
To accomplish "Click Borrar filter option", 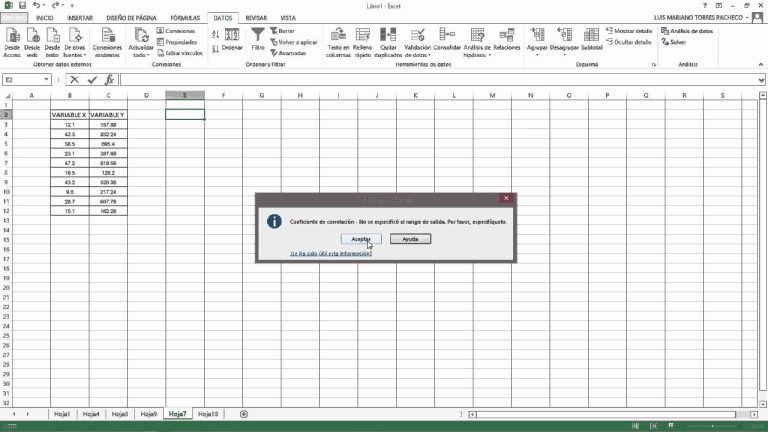I will tap(283, 31).
